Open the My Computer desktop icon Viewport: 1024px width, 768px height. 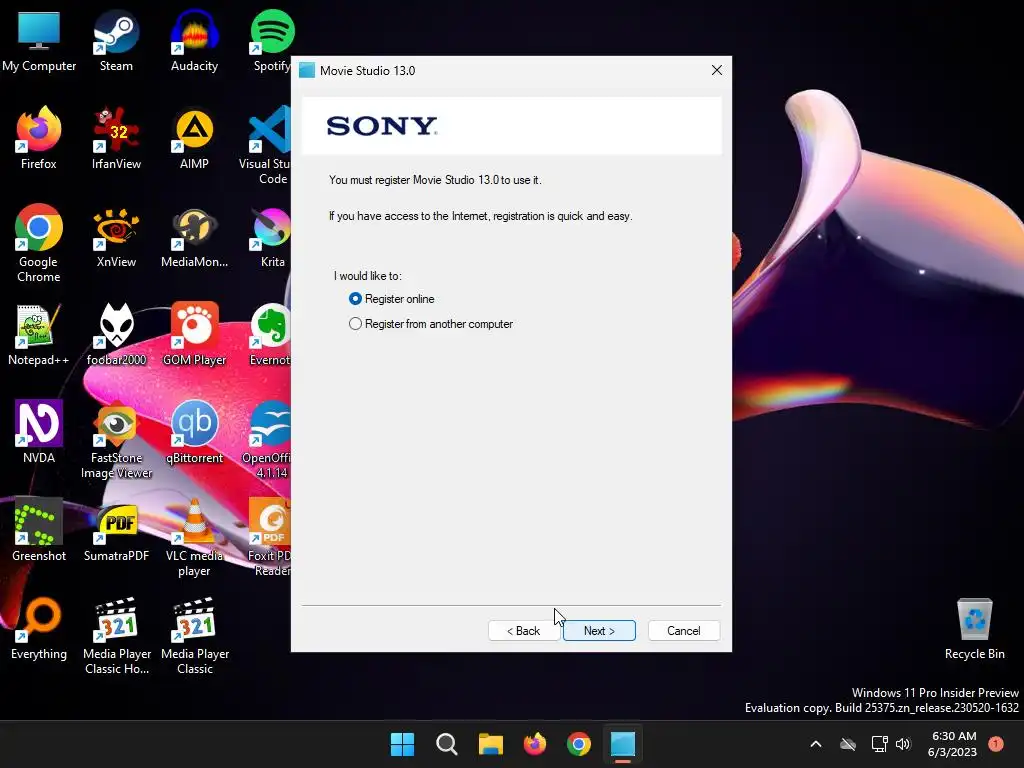click(x=39, y=41)
